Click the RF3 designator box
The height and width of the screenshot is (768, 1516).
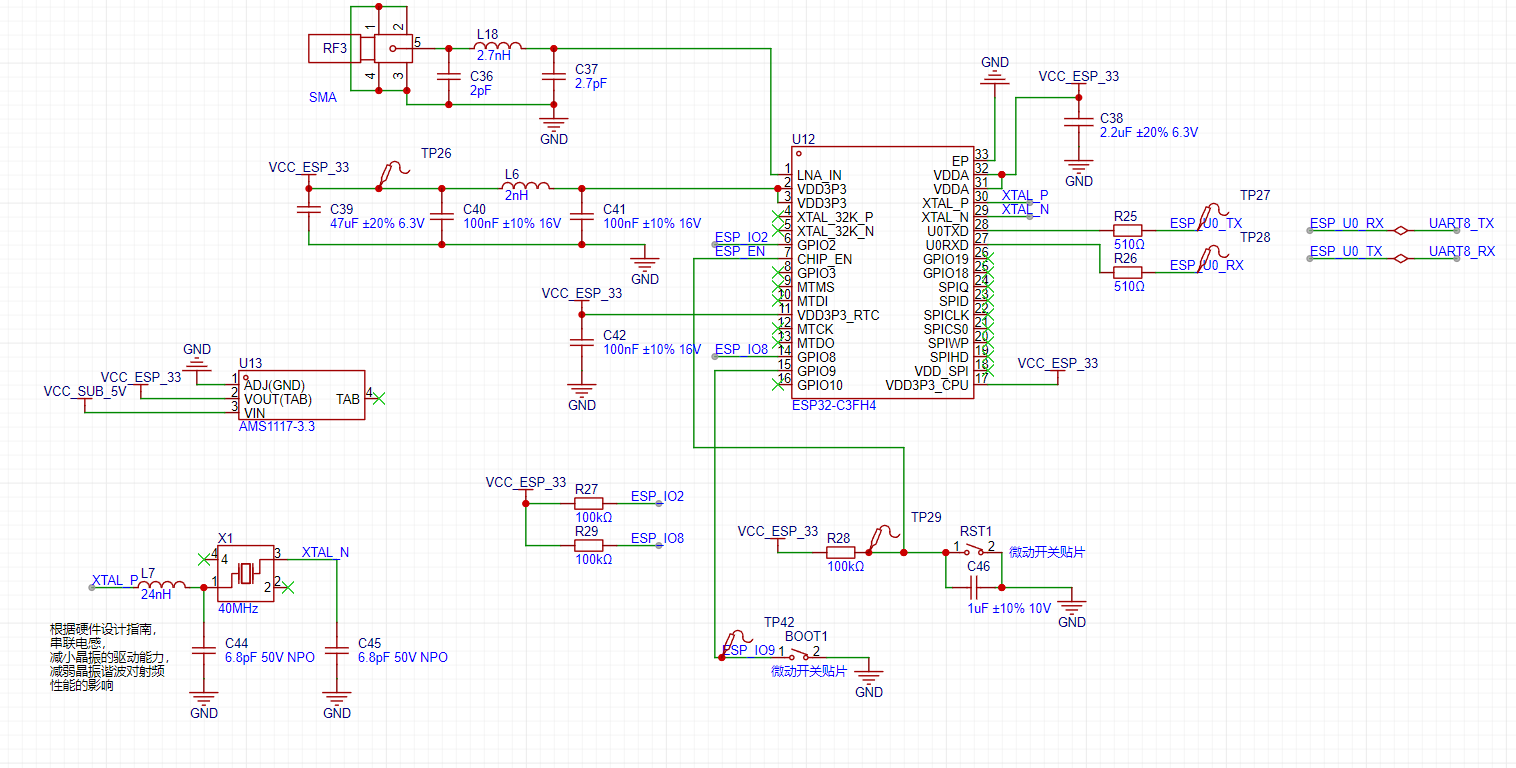point(335,48)
